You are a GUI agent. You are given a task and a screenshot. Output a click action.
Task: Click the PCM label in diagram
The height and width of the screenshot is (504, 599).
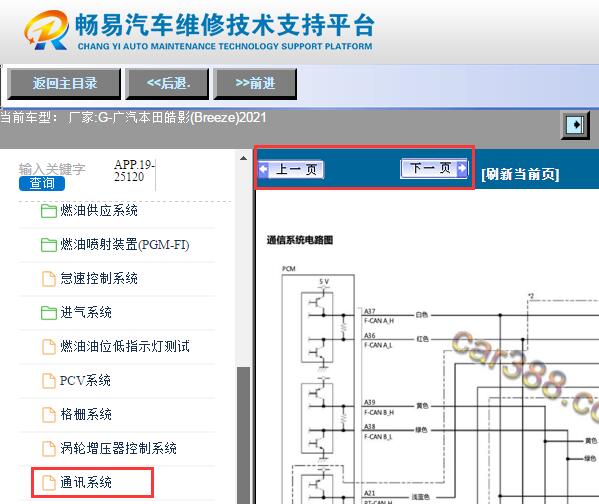point(289,269)
